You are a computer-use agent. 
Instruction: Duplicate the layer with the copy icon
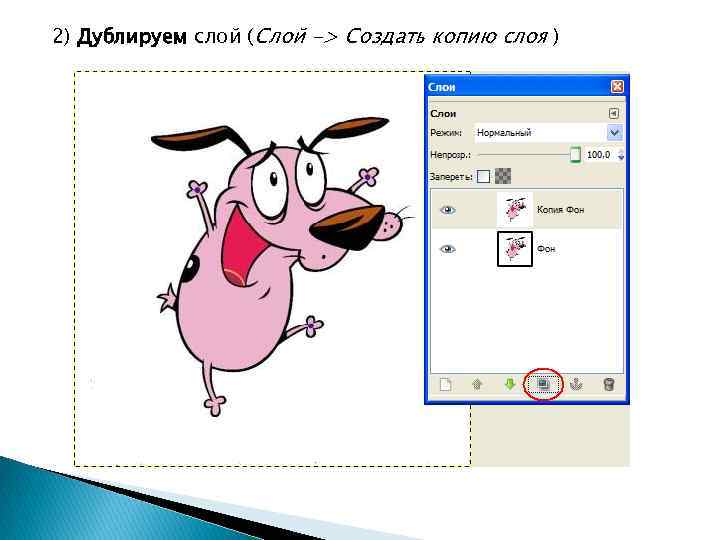tap(543, 384)
